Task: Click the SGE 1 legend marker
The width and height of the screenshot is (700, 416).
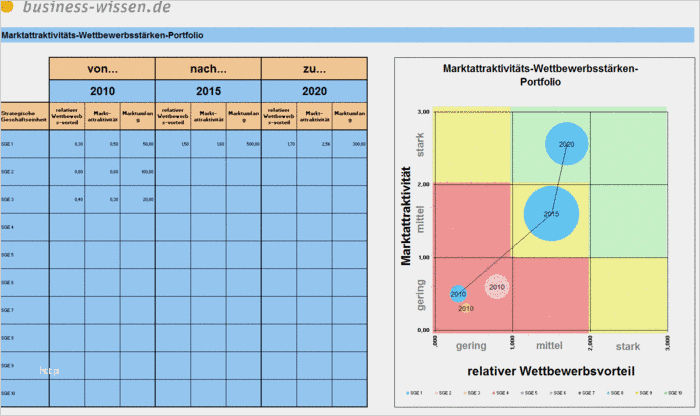Action: pyautogui.click(x=408, y=393)
